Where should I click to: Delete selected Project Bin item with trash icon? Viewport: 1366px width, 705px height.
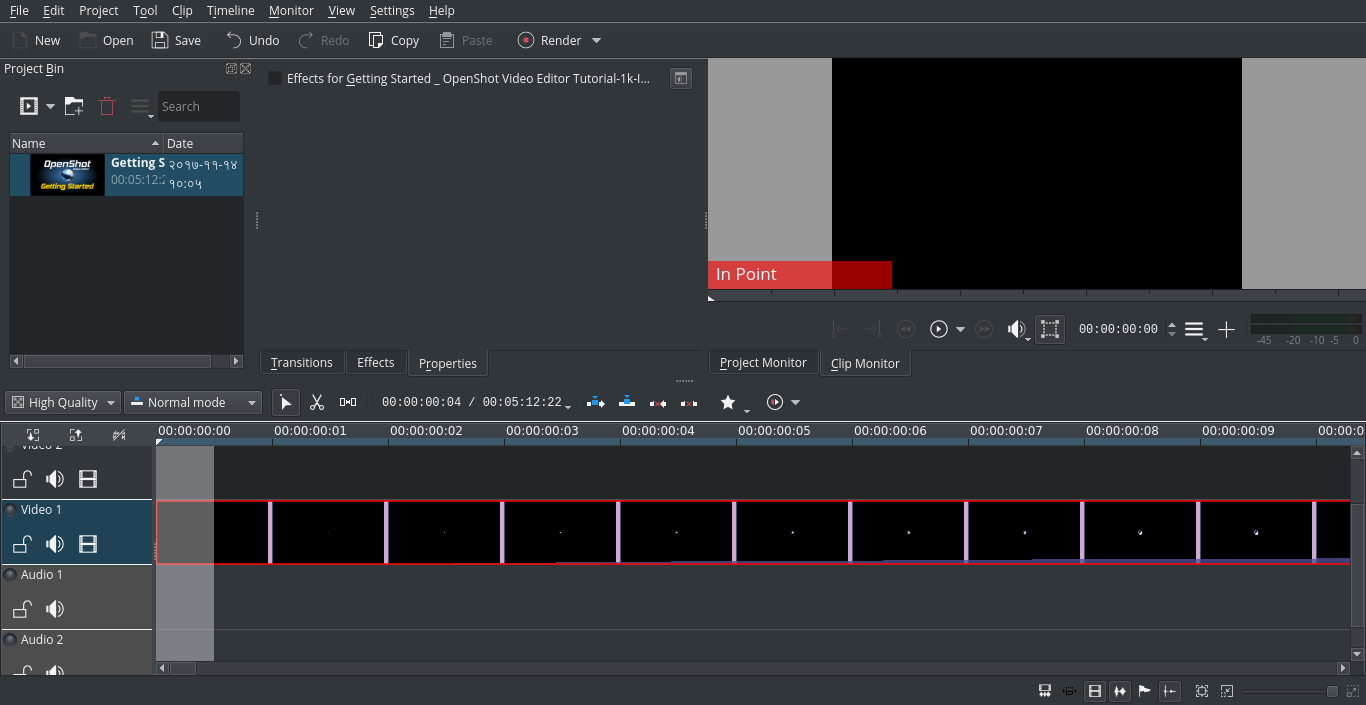(x=106, y=105)
